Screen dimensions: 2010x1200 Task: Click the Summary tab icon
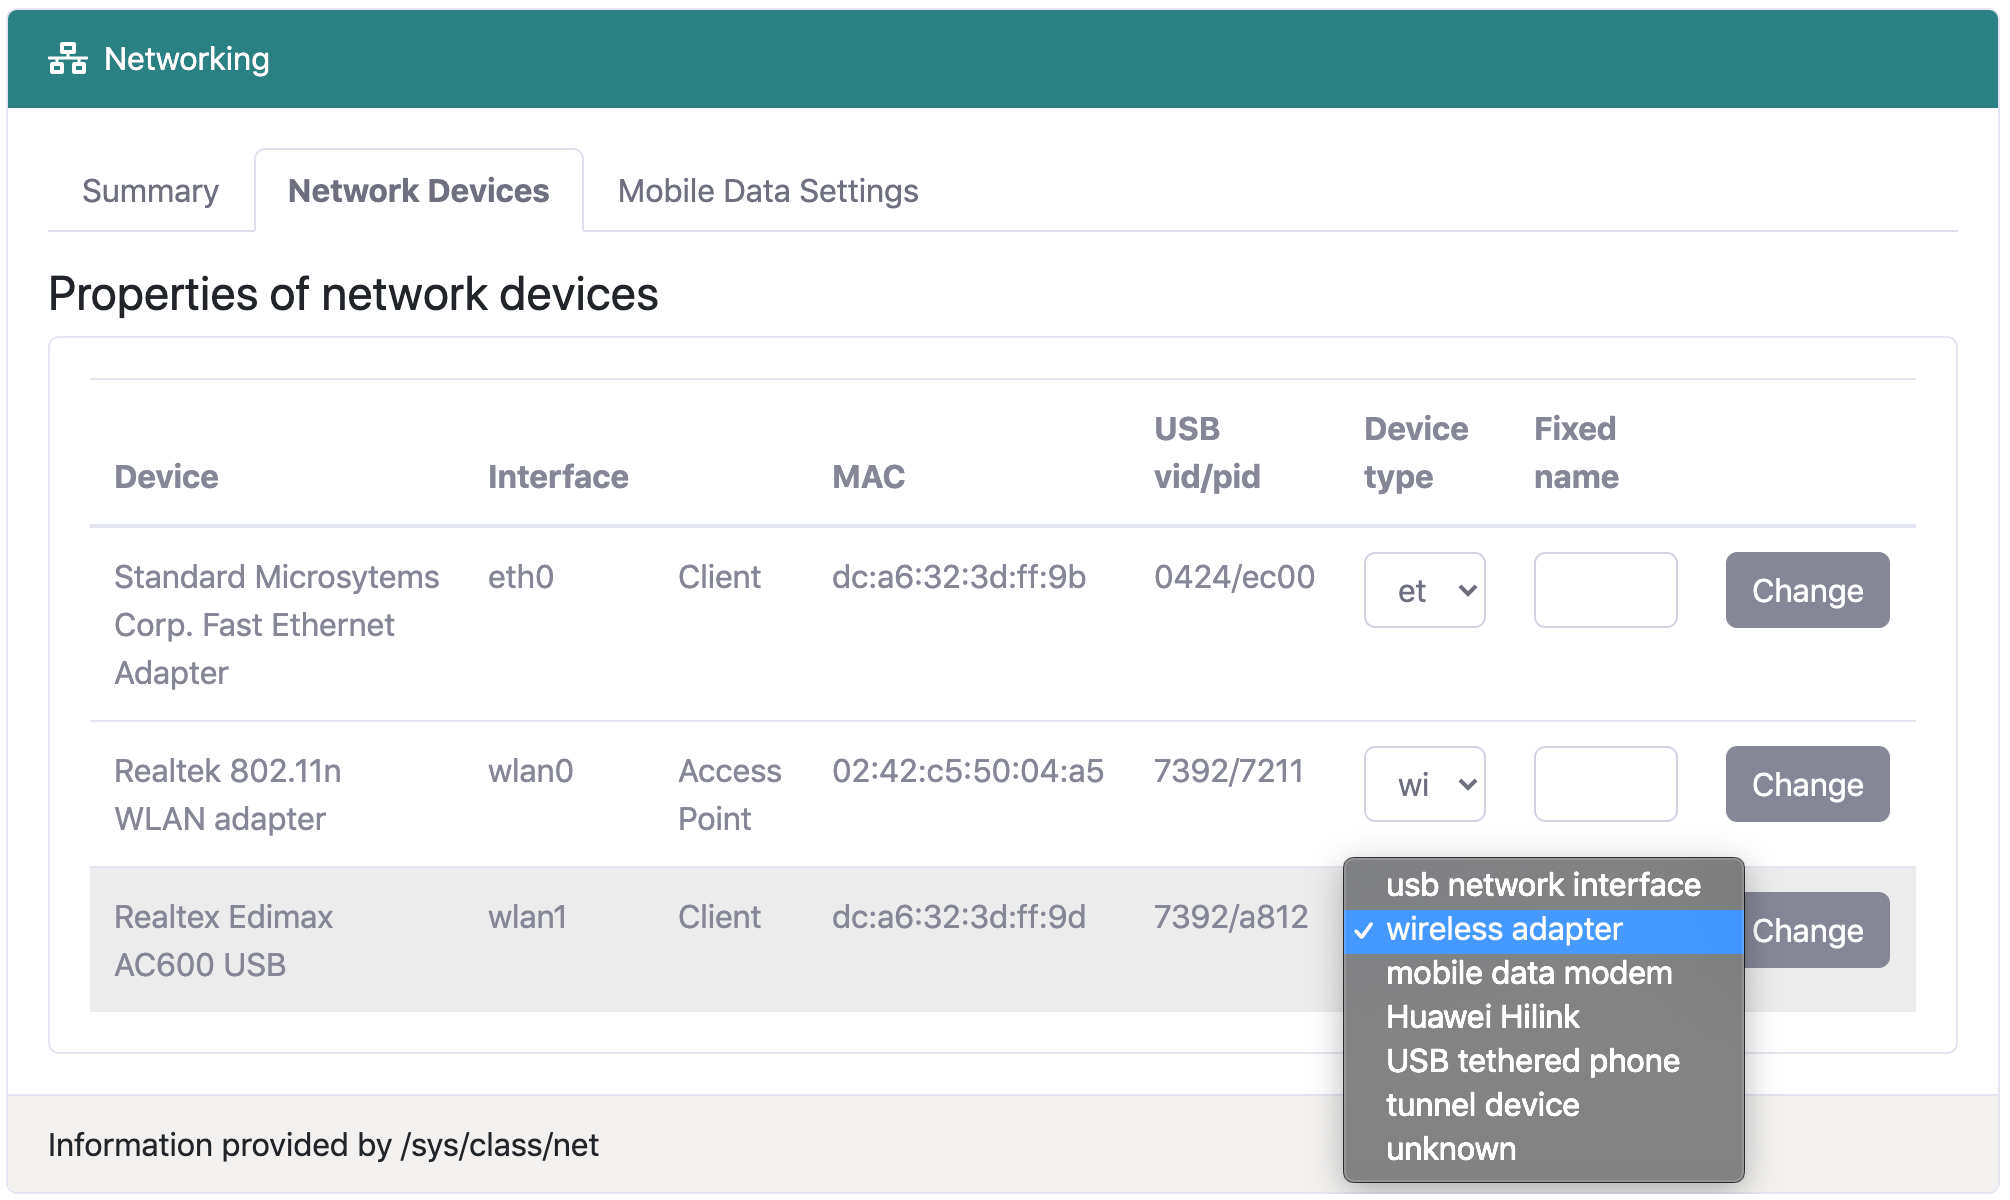(x=149, y=190)
